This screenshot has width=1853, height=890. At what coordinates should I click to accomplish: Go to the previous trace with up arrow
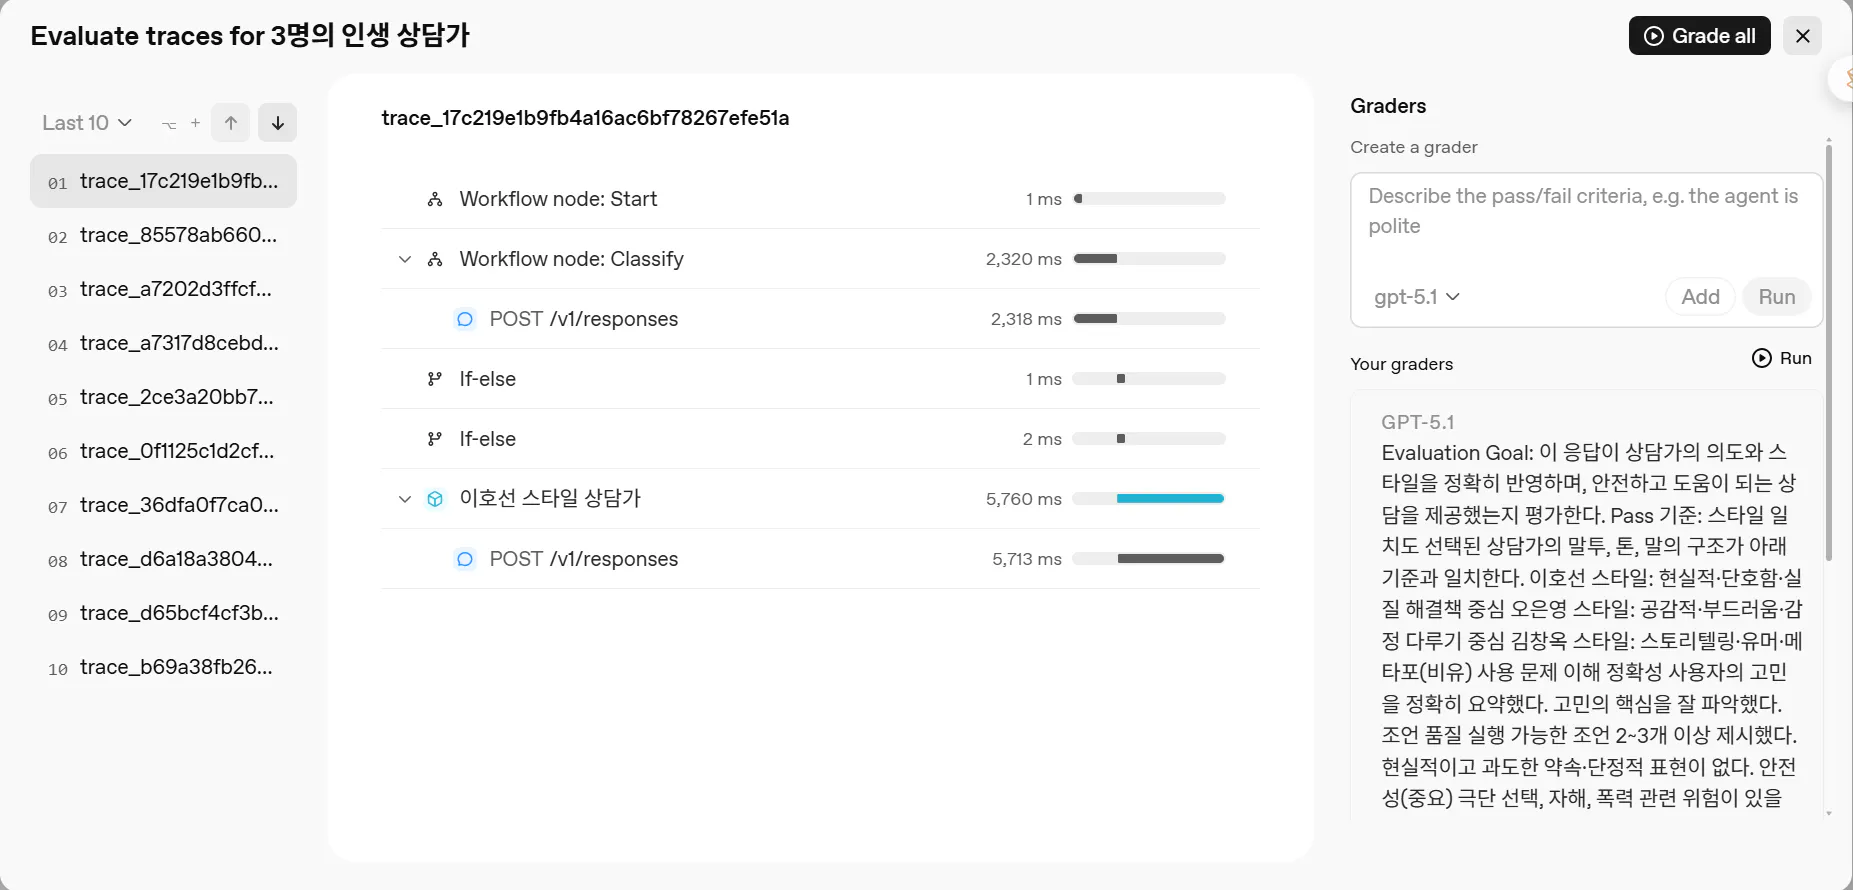point(231,123)
